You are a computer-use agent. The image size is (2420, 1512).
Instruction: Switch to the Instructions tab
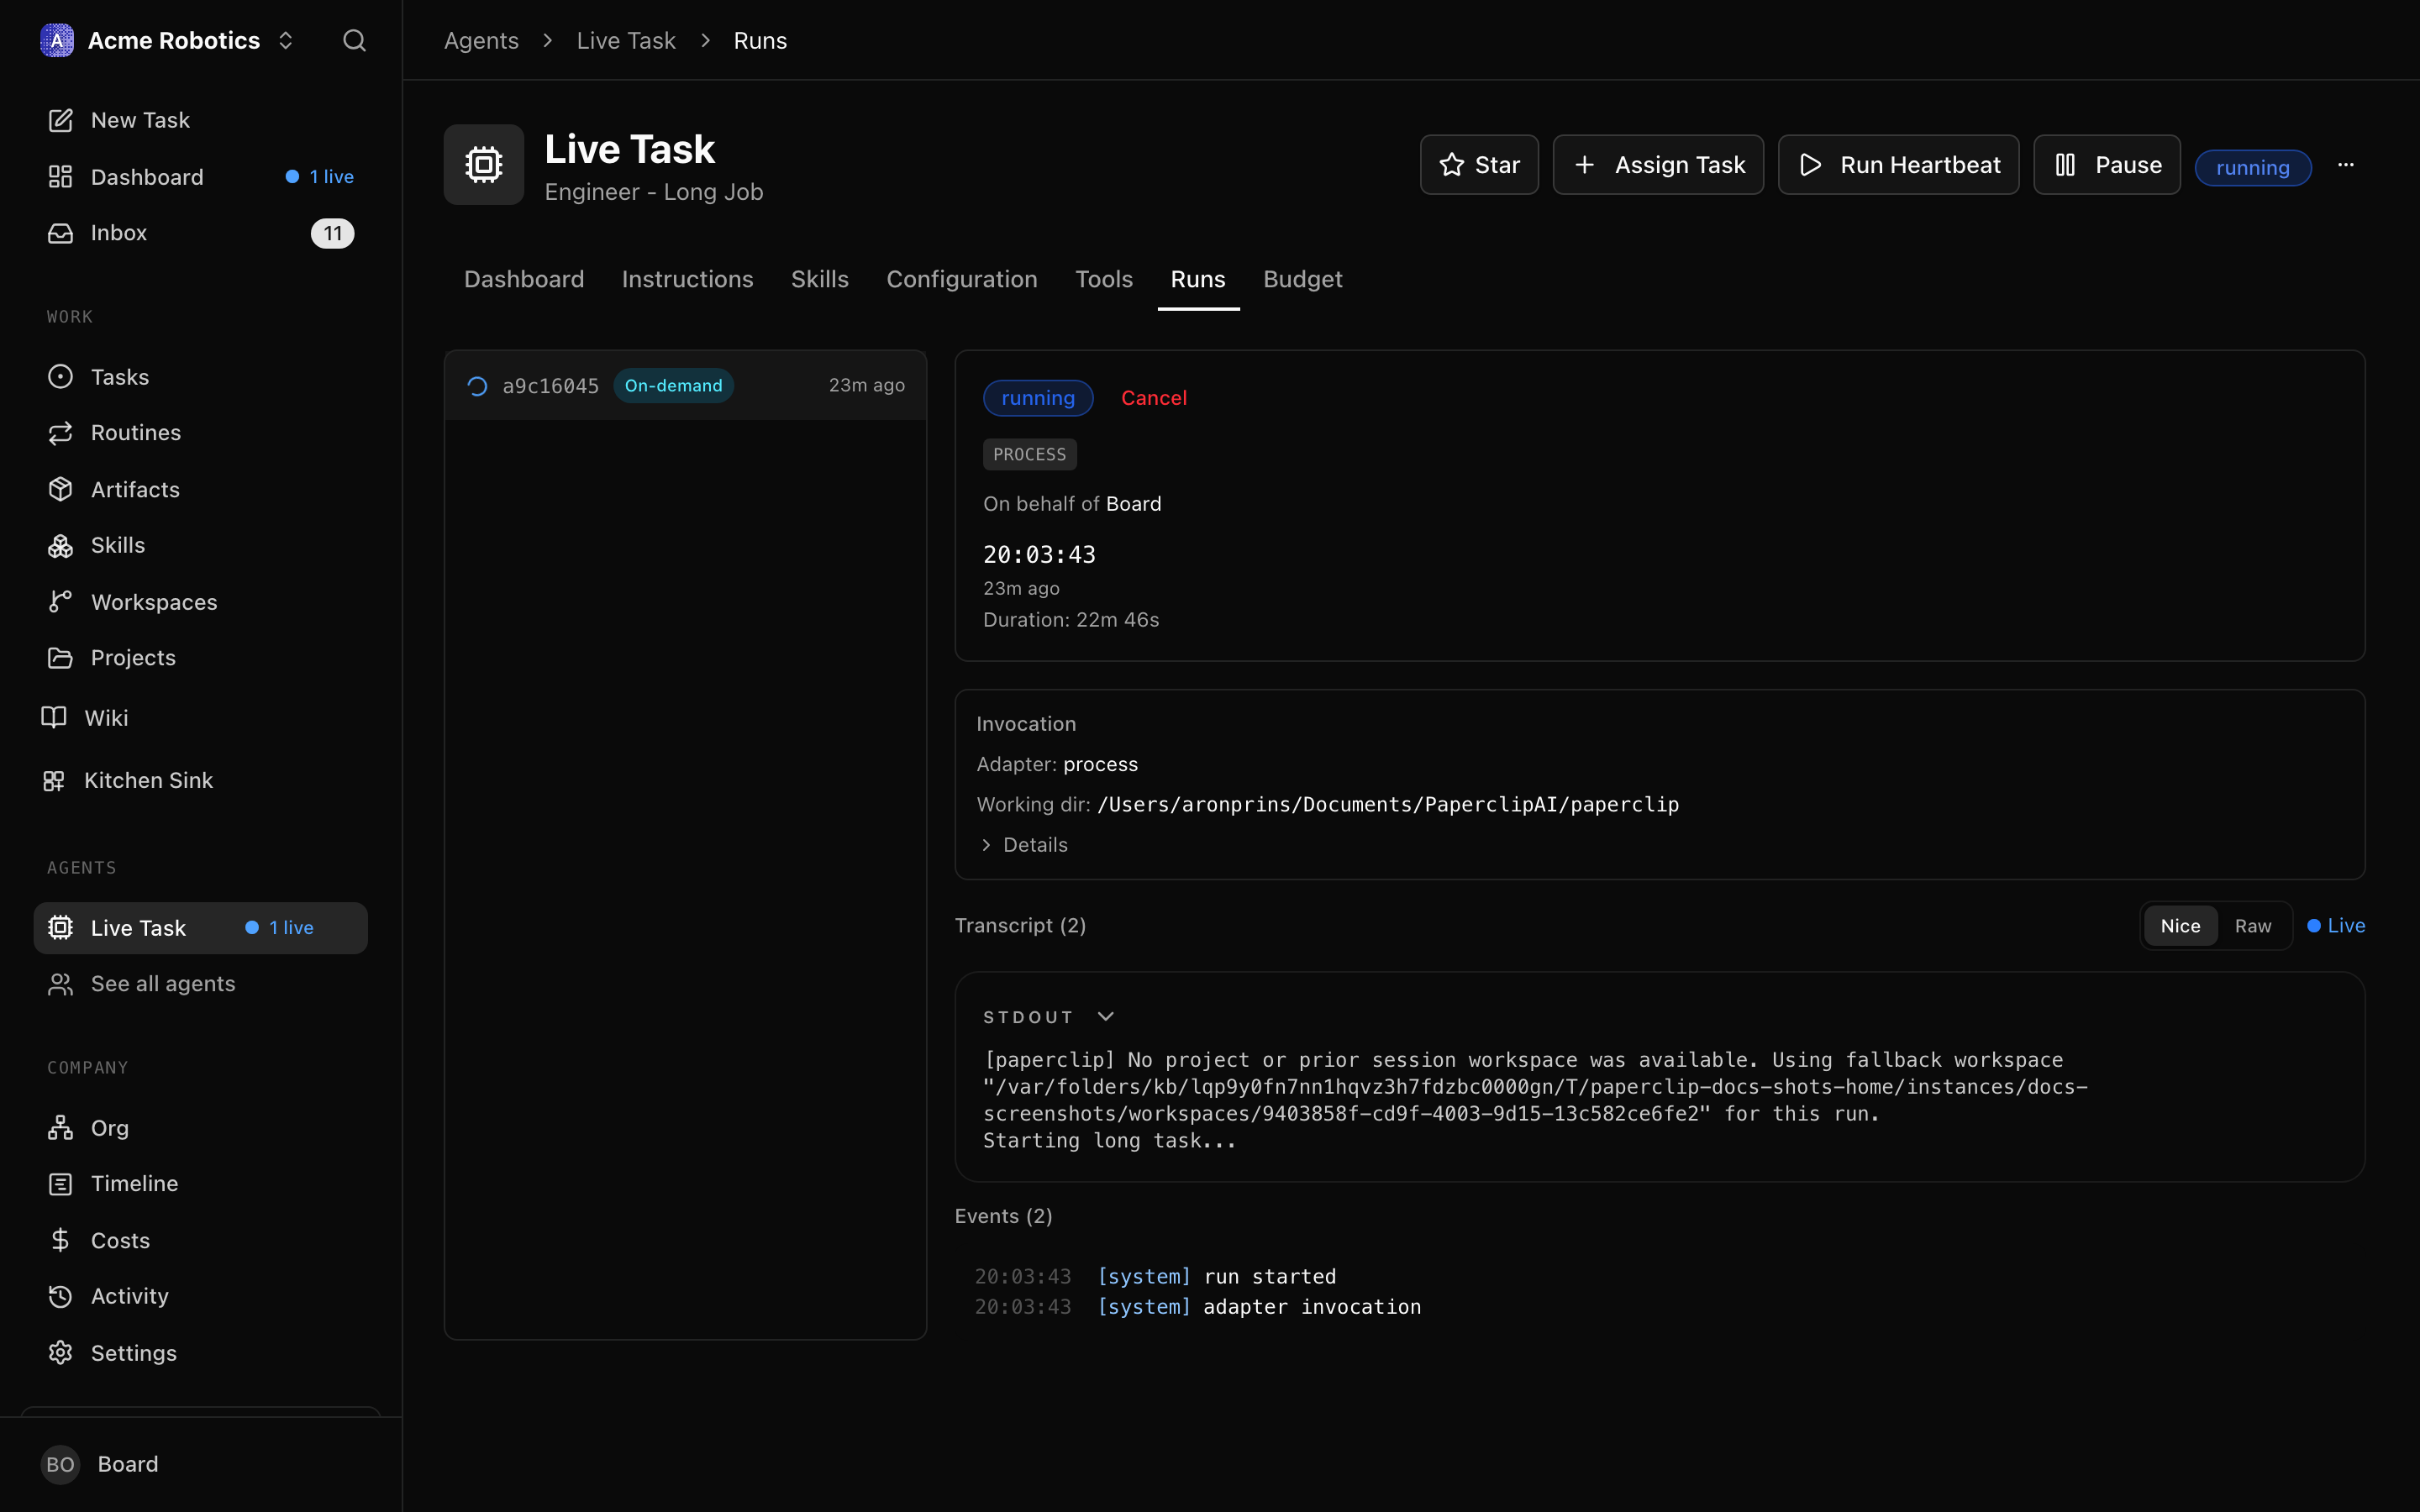click(687, 279)
